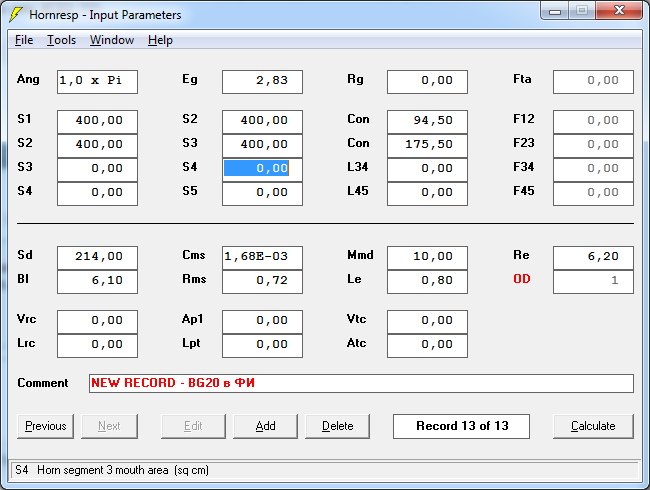
Task: Click the Rms field with 0,72
Action: (x=262, y=282)
